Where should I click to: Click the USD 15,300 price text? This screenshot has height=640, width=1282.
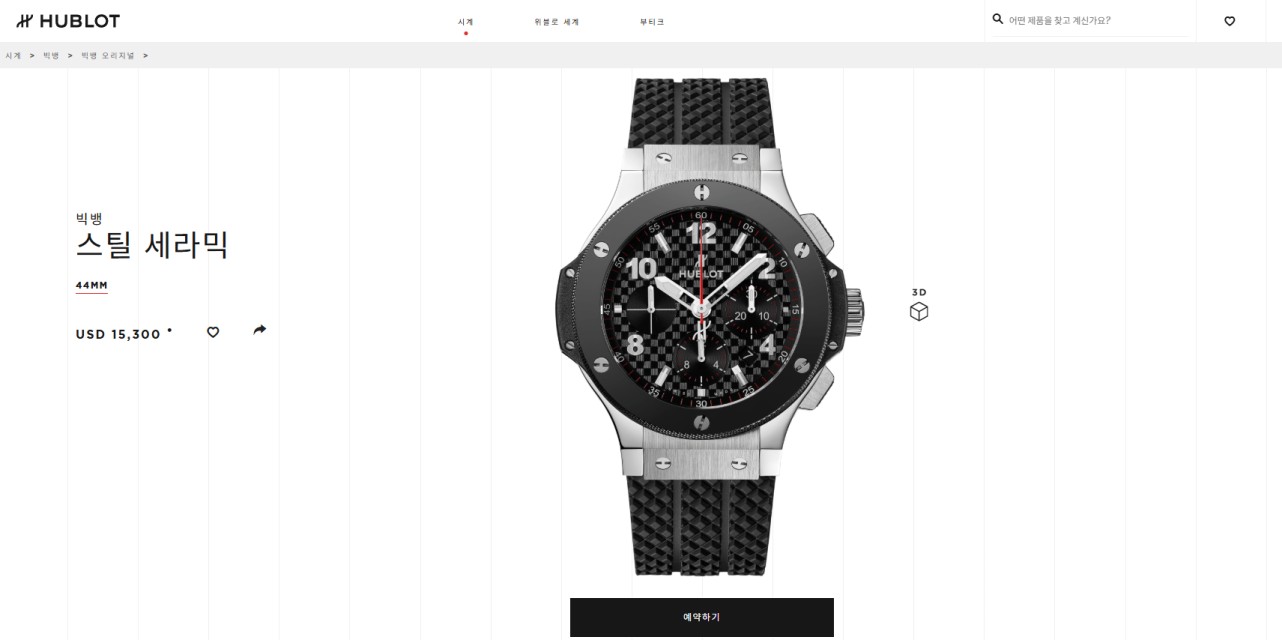point(118,335)
